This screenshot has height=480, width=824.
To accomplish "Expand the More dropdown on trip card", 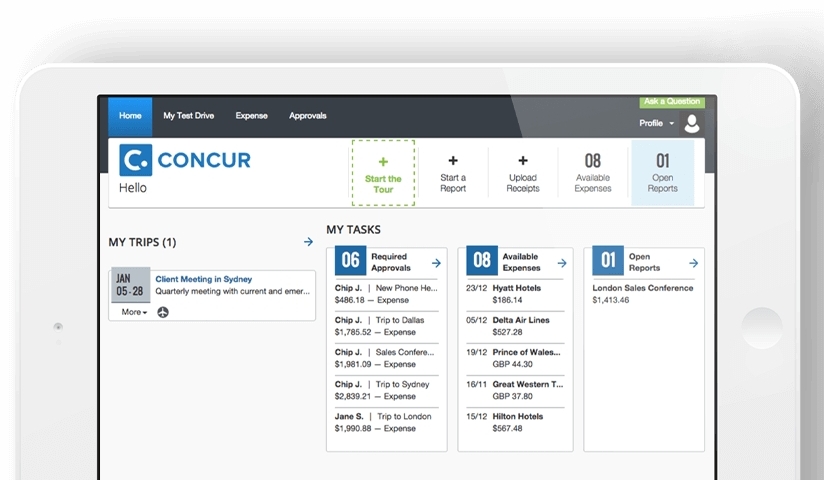I will pos(134,312).
